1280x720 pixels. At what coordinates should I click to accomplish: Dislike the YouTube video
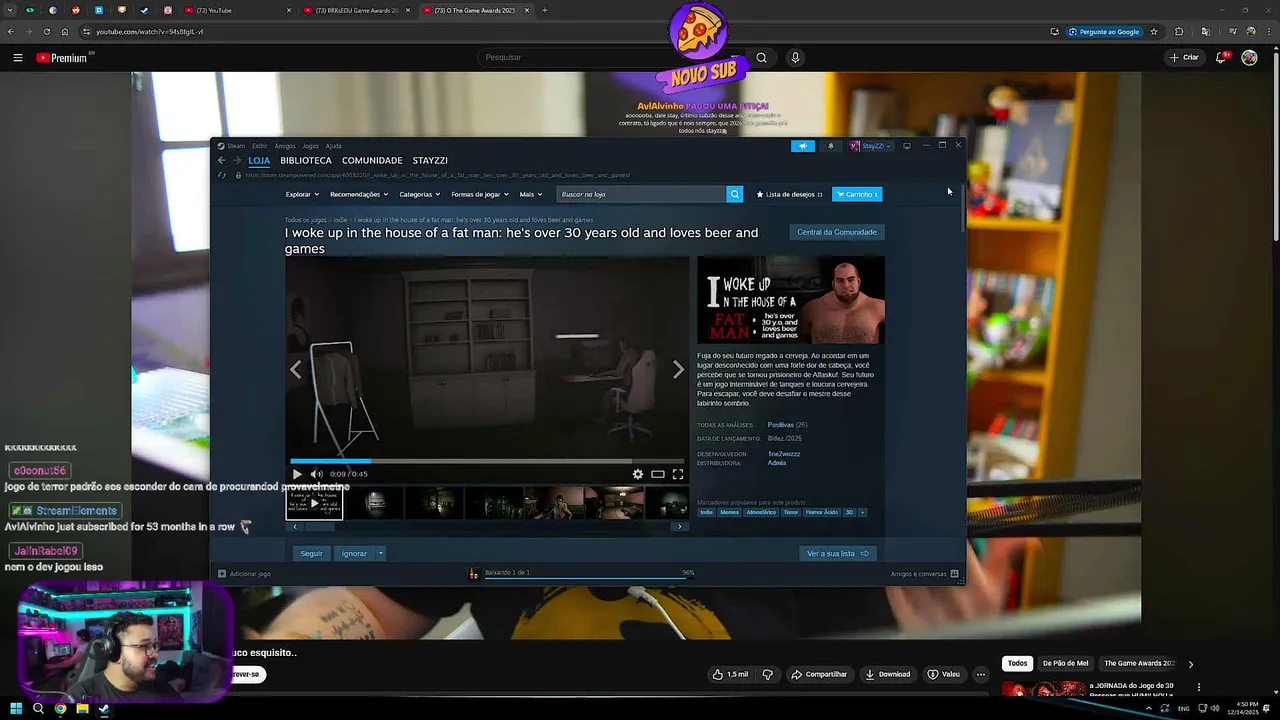coord(768,674)
